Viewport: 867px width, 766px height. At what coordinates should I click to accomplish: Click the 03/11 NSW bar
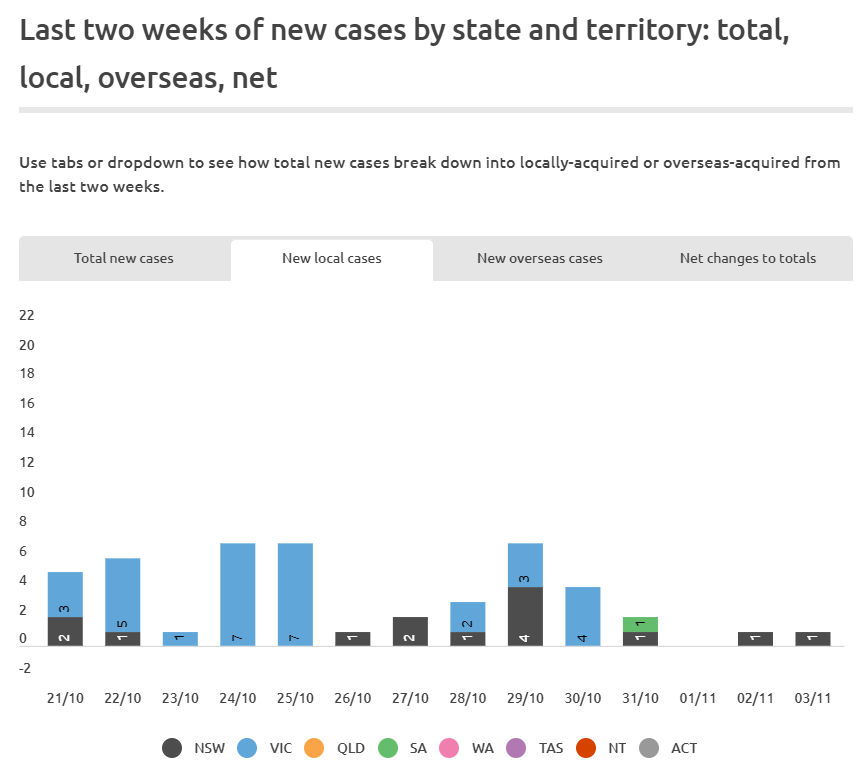(x=813, y=639)
